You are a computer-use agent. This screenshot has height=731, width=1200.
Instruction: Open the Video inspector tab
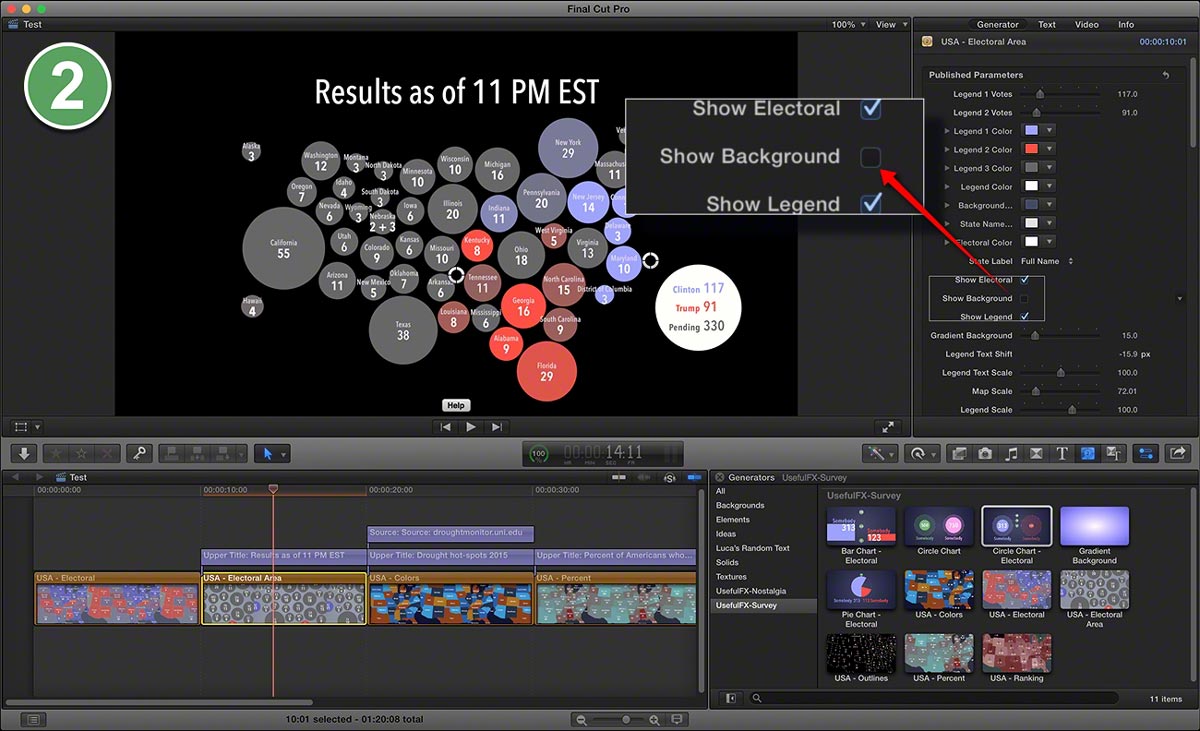pyautogui.click(x=1087, y=25)
